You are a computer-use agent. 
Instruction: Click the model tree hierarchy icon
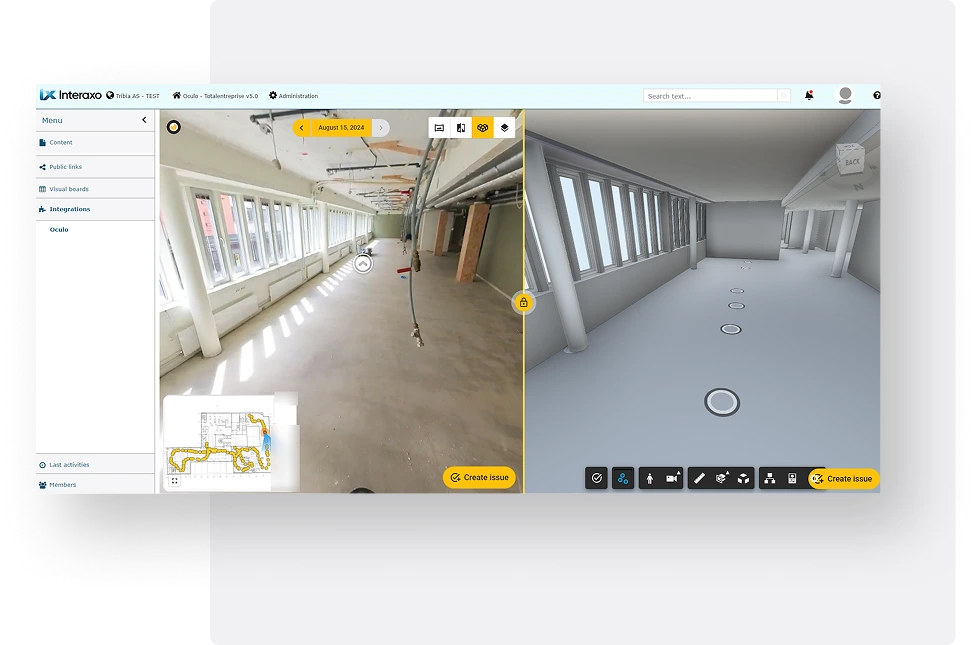point(769,479)
